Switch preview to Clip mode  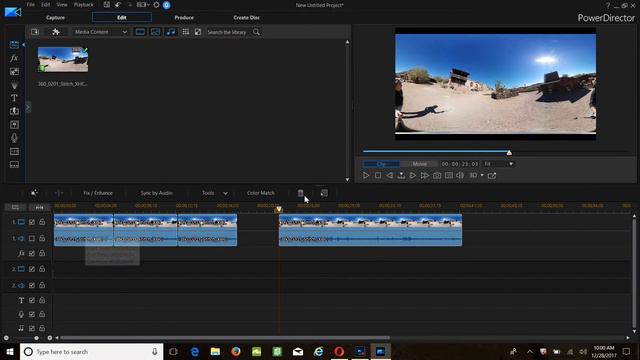tap(381, 164)
